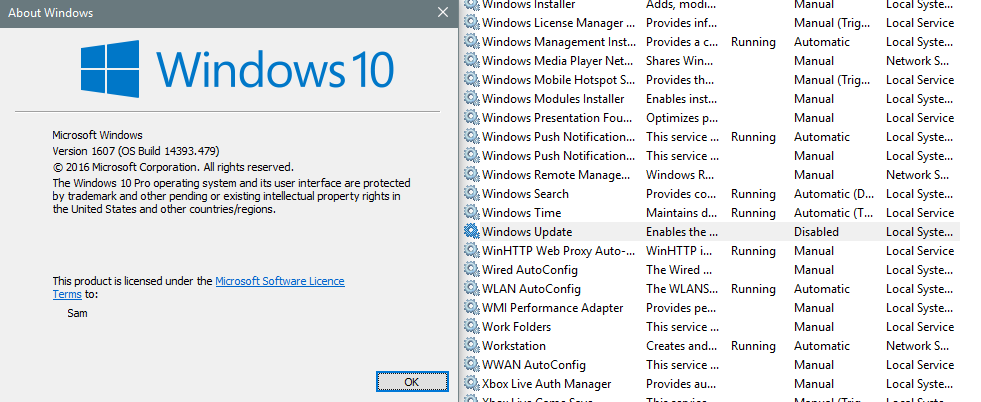The height and width of the screenshot is (402, 981).
Task: Click Network S... in the Workstation row
Action: point(917,346)
